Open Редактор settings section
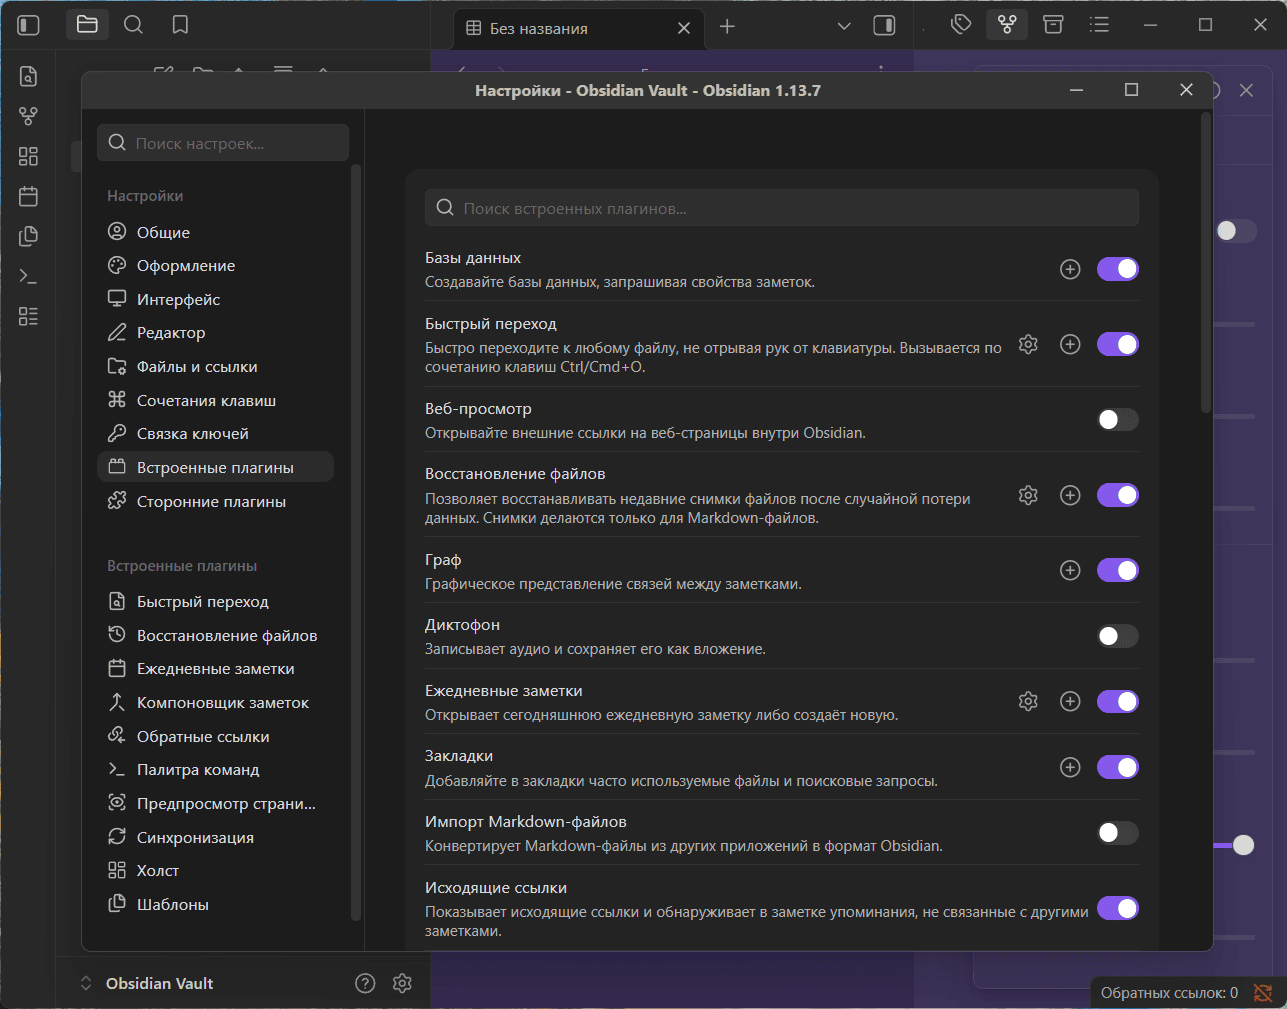Viewport: 1287px width, 1009px height. click(x=215, y=333)
